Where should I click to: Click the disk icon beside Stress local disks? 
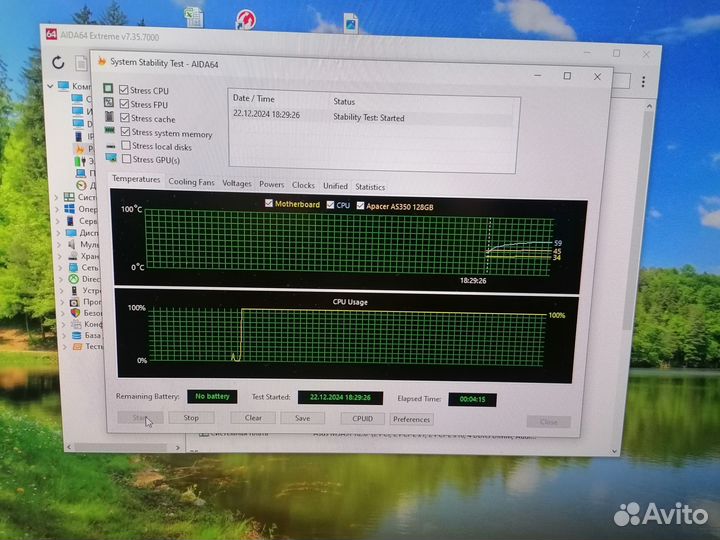(x=111, y=146)
